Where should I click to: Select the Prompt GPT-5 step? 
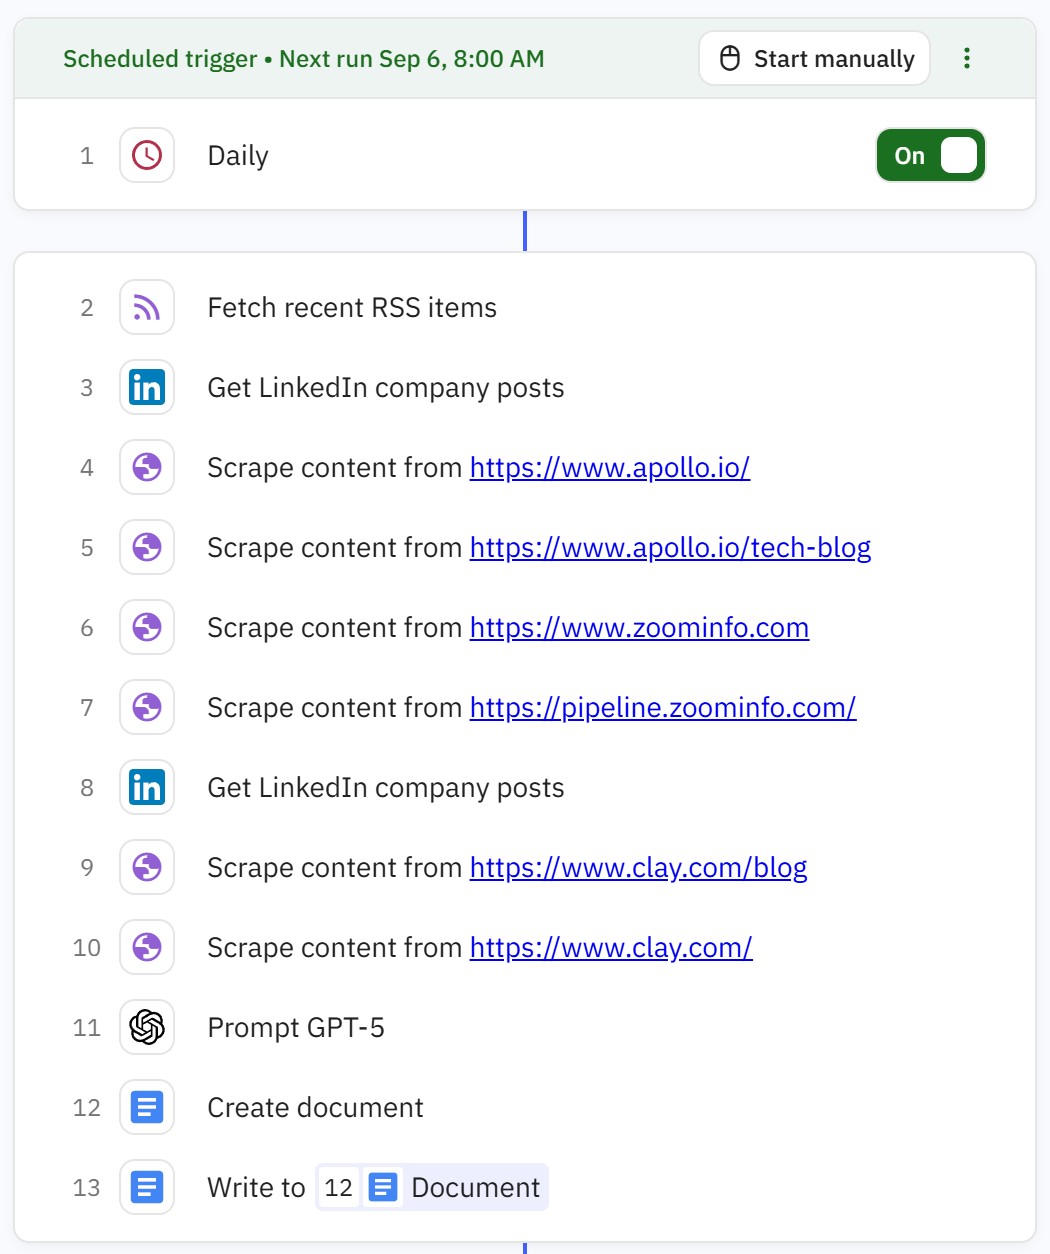[x=296, y=1027]
